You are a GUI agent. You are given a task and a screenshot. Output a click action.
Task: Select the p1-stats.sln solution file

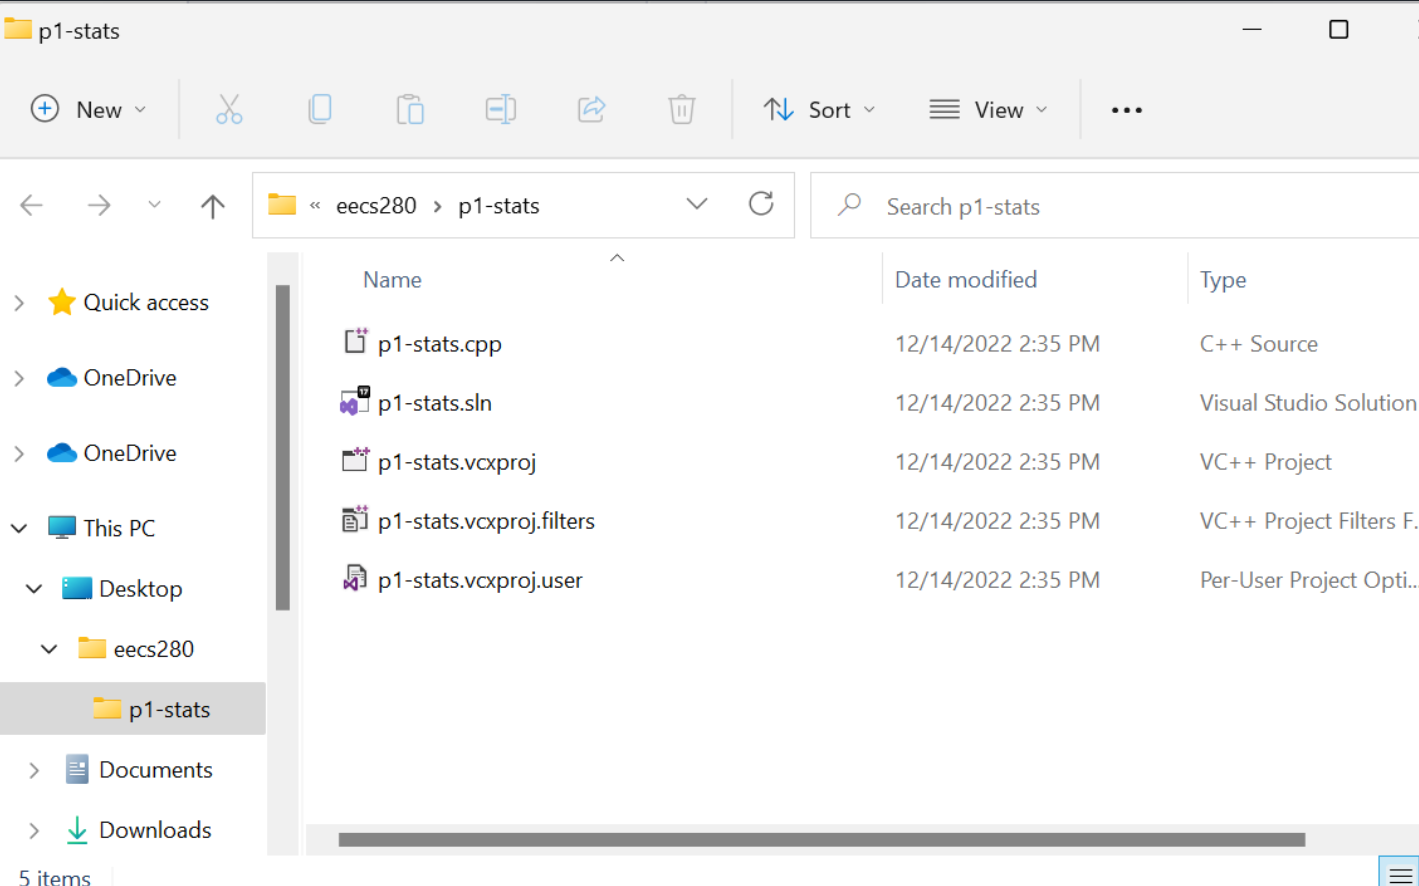(435, 403)
